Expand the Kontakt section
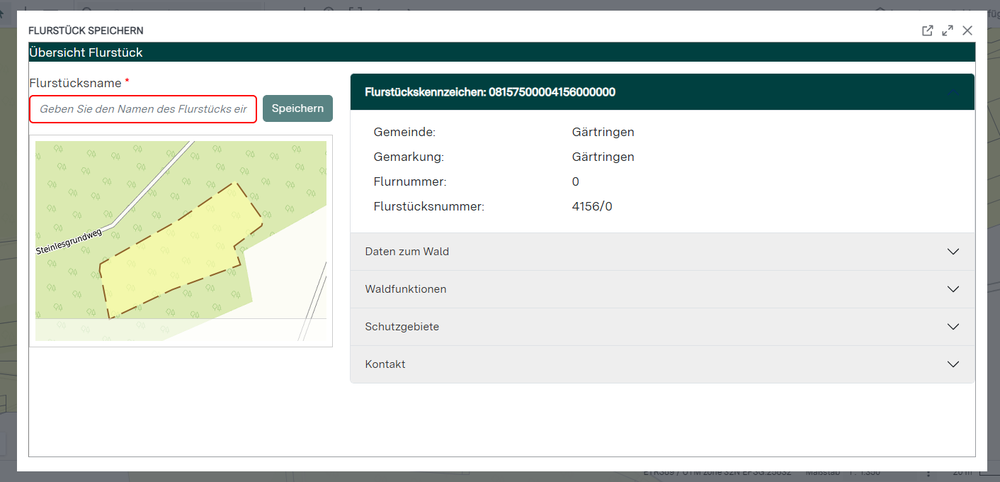Screen dimensions: 1000x482 [x=662, y=364]
